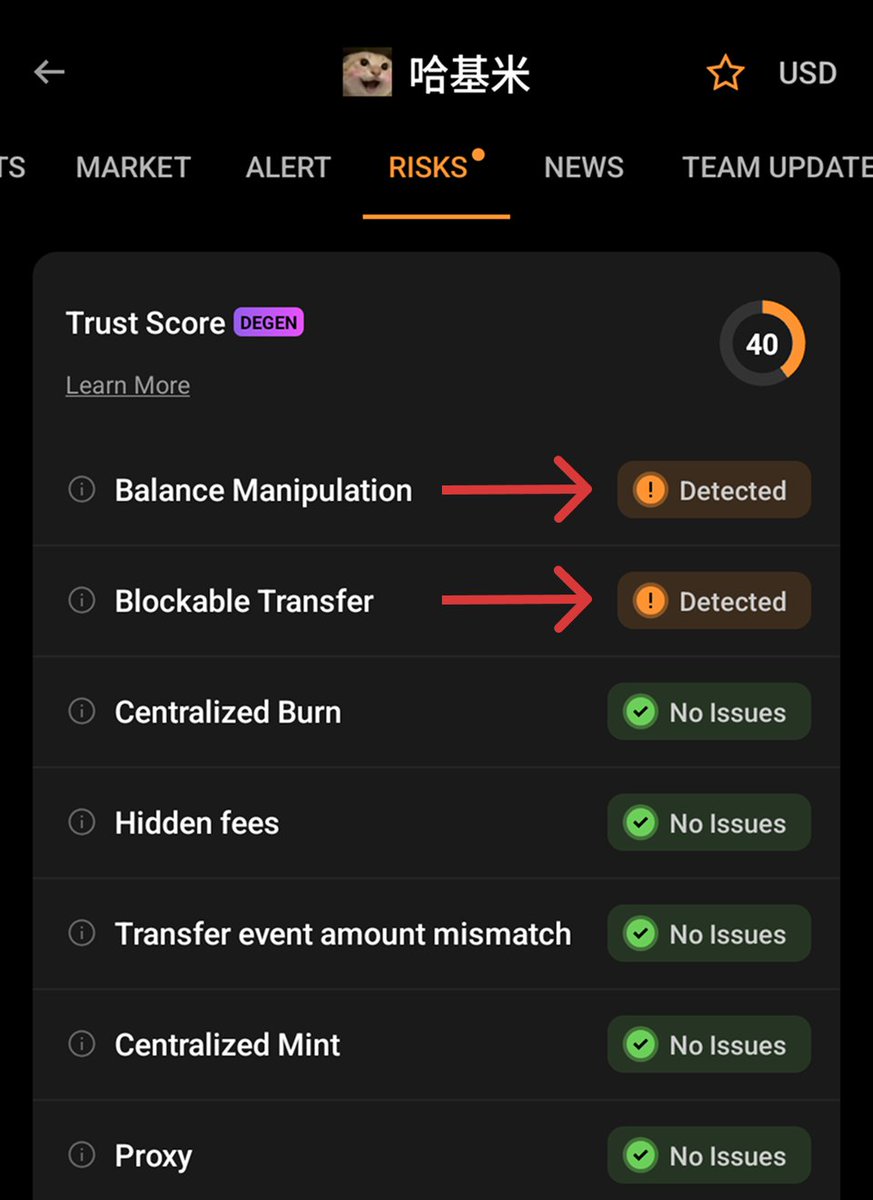Change currency via USD selector

[807, 73]
